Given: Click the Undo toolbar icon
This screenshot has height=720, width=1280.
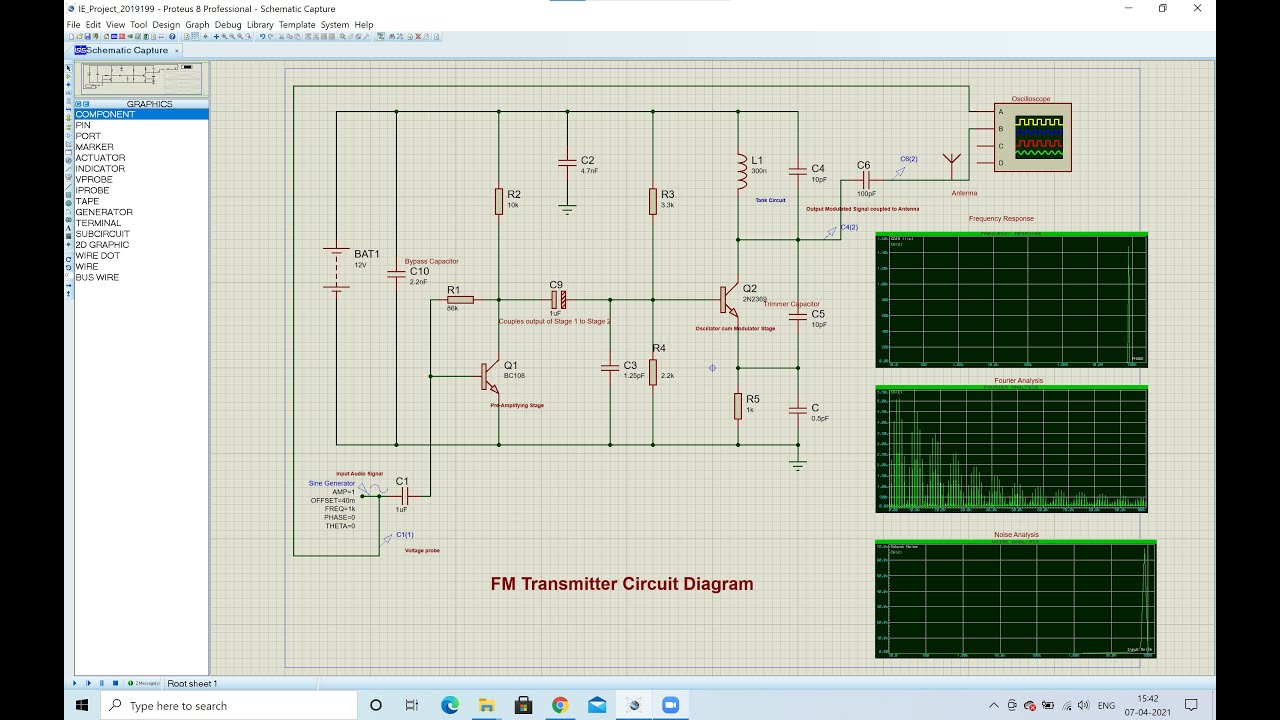Looking at the screenshot, I should tap(262, 37).
